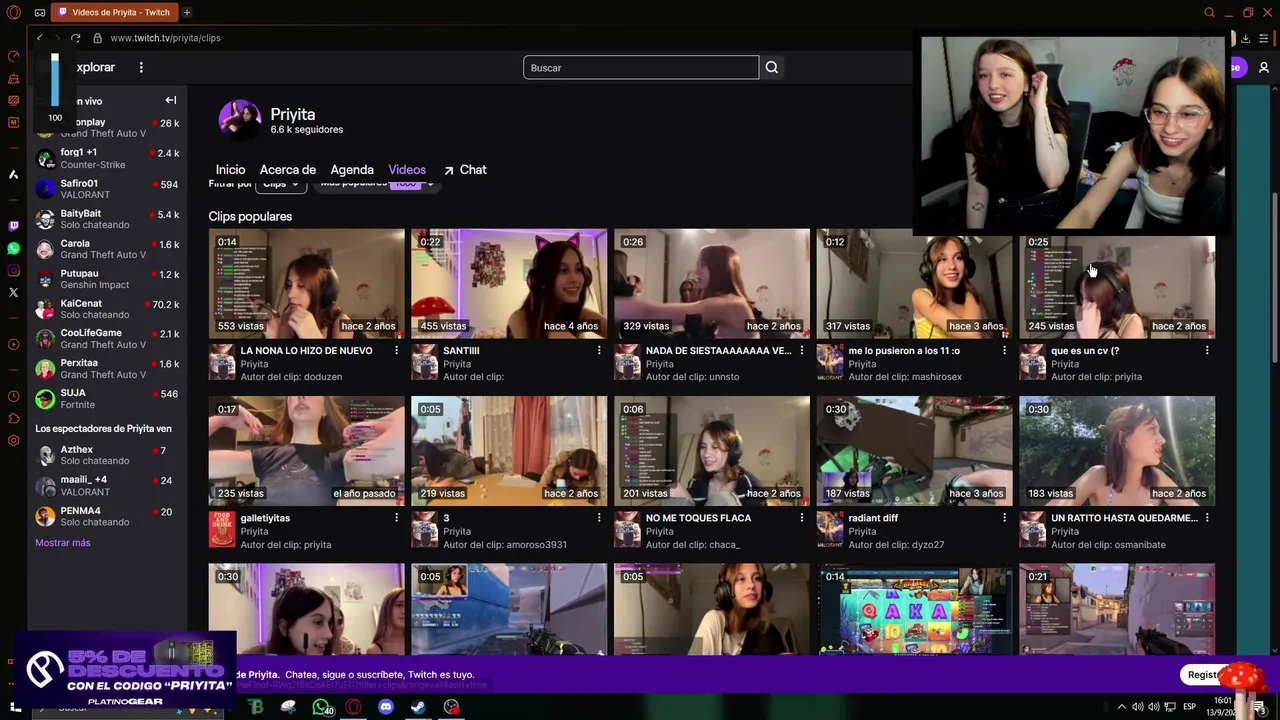Open options for NO ME TOQUES FLACA clip
This screenshot has width=1280, height=720.
click(x=801, y=518)
